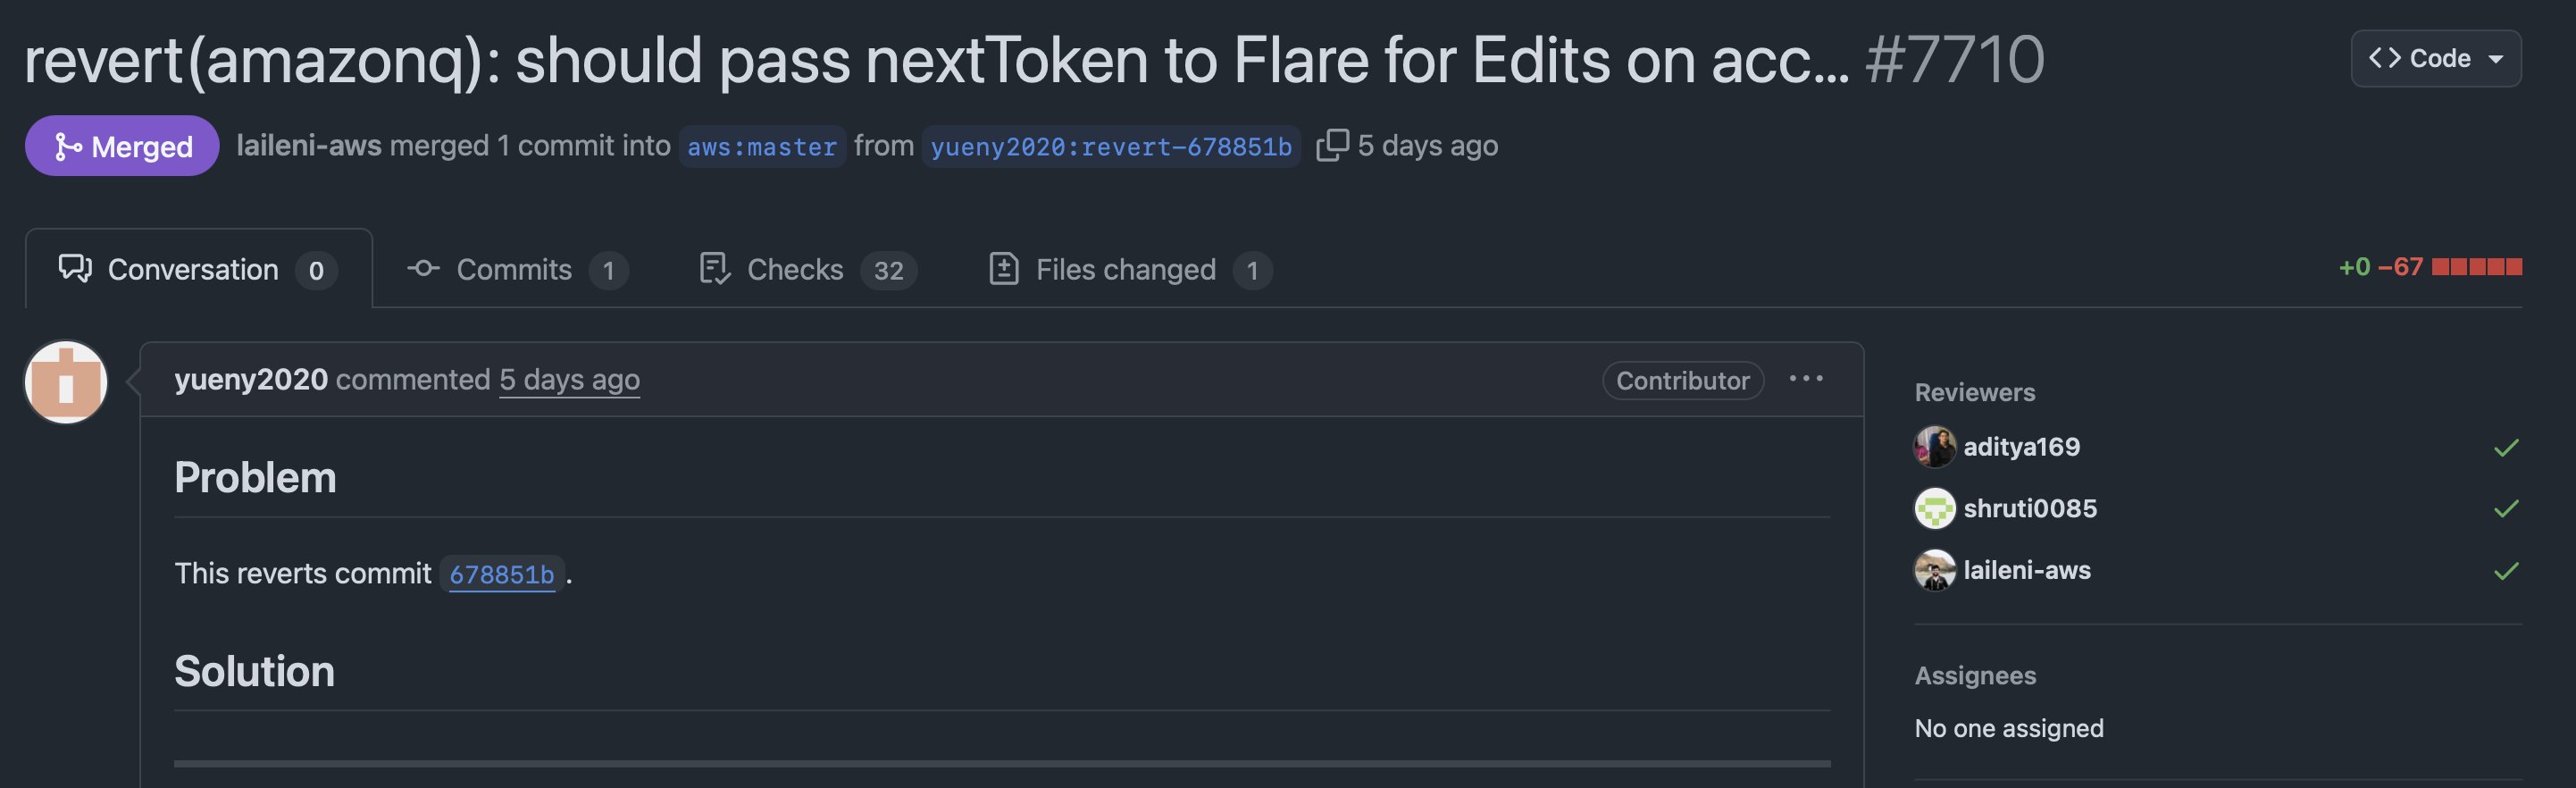
Task: Click laileni-aws reviewer avatar
Action: point(1934,571)
